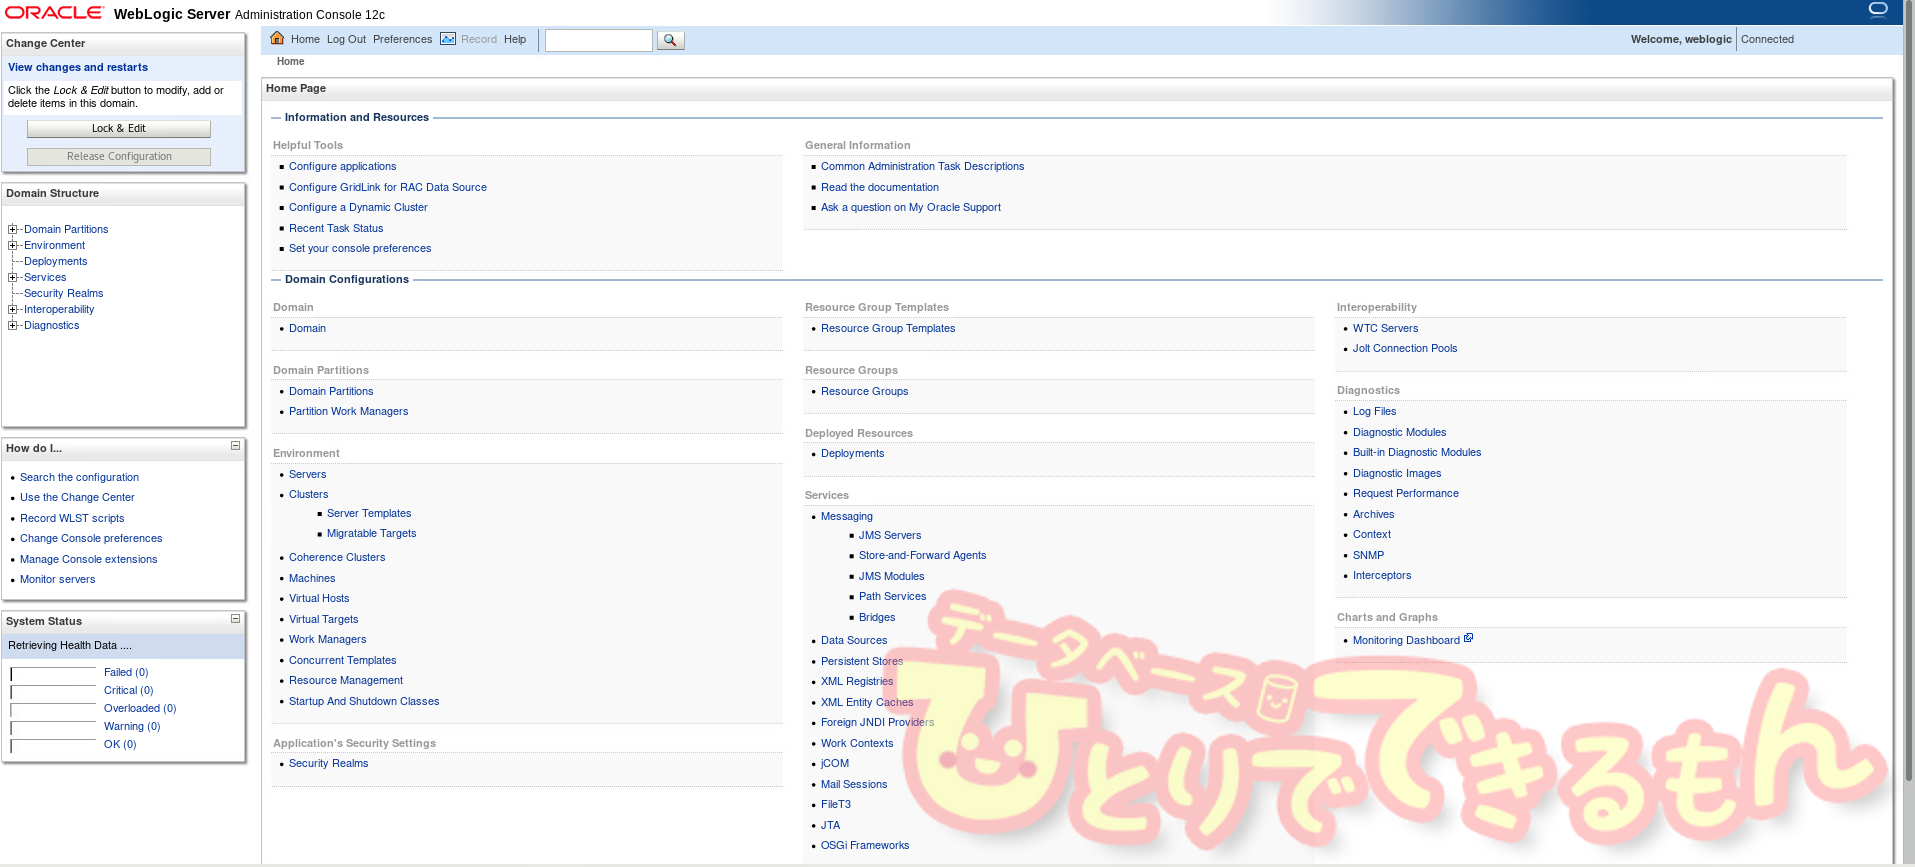Select Deployments in Domain Structure tree

55,261
